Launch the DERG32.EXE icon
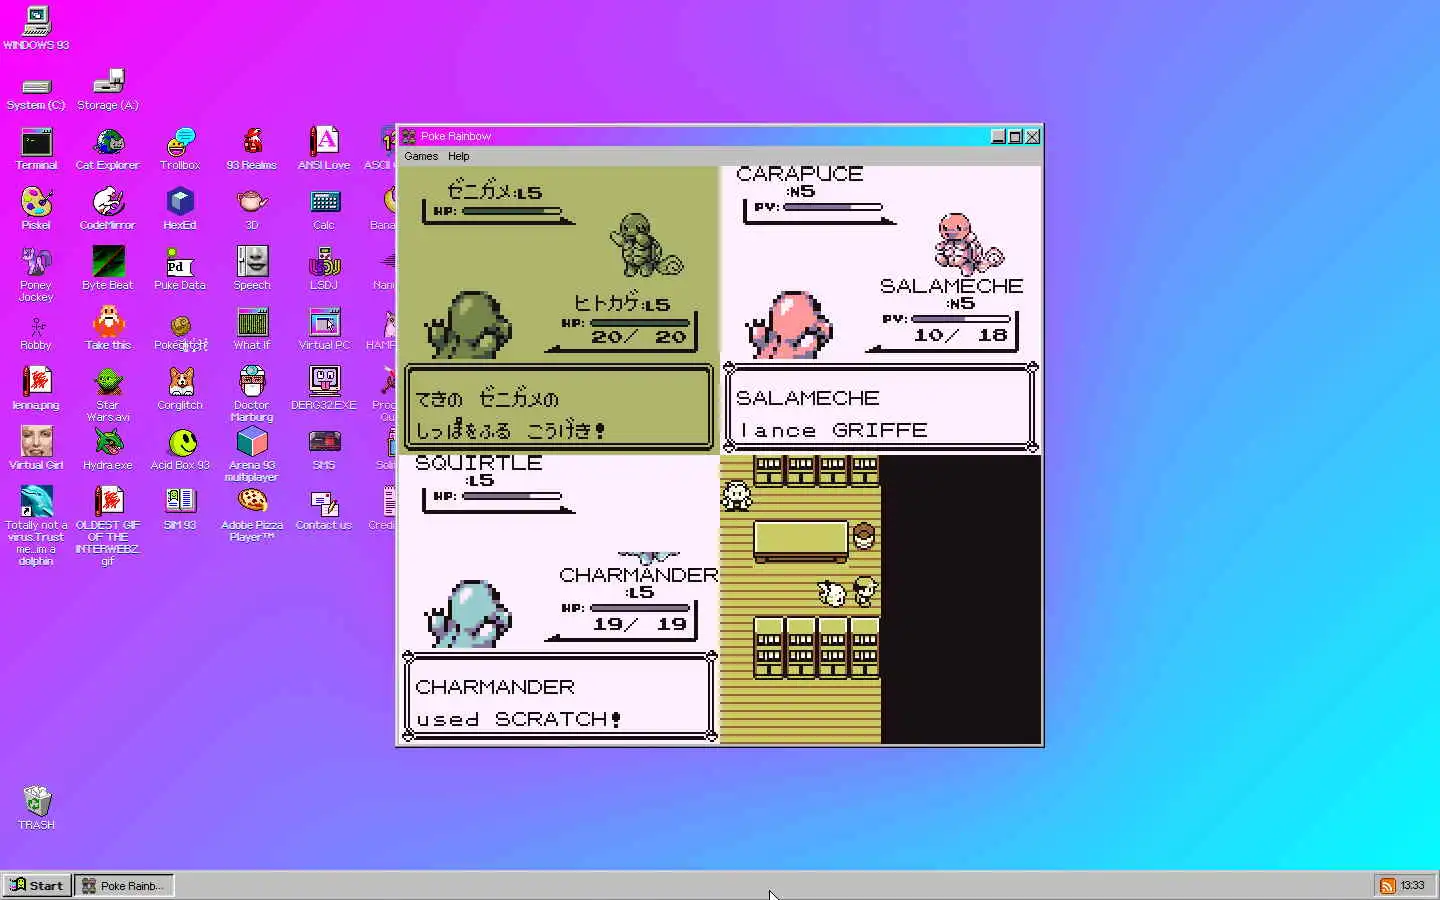Viewport: 1440px width, 900px height. [x=324, y=389]
